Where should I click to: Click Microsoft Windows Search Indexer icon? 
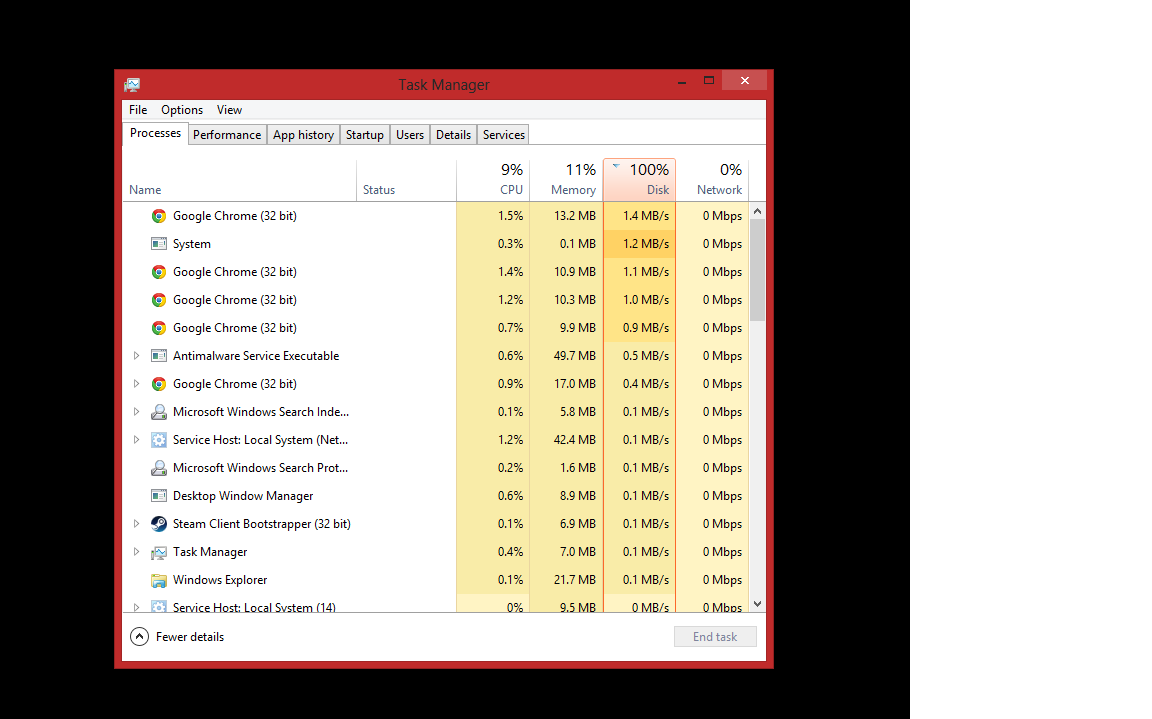pos(159,412)
